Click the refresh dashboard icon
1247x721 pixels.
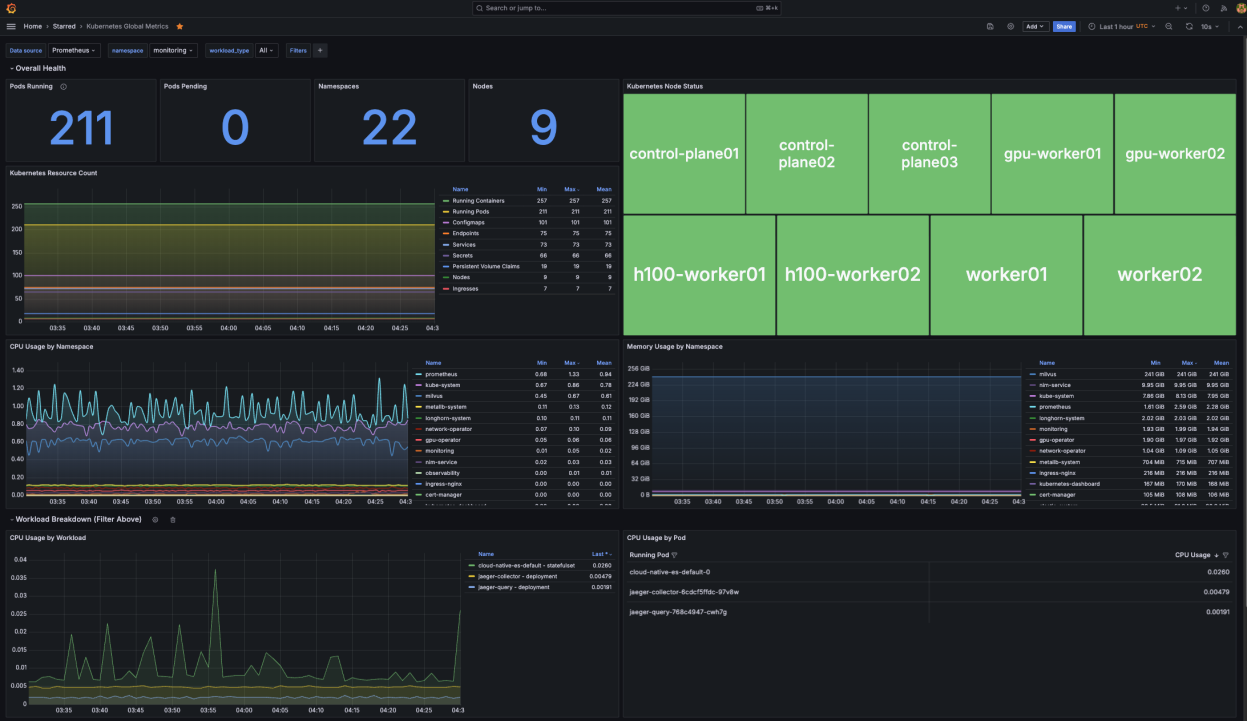pos(1189,26)
